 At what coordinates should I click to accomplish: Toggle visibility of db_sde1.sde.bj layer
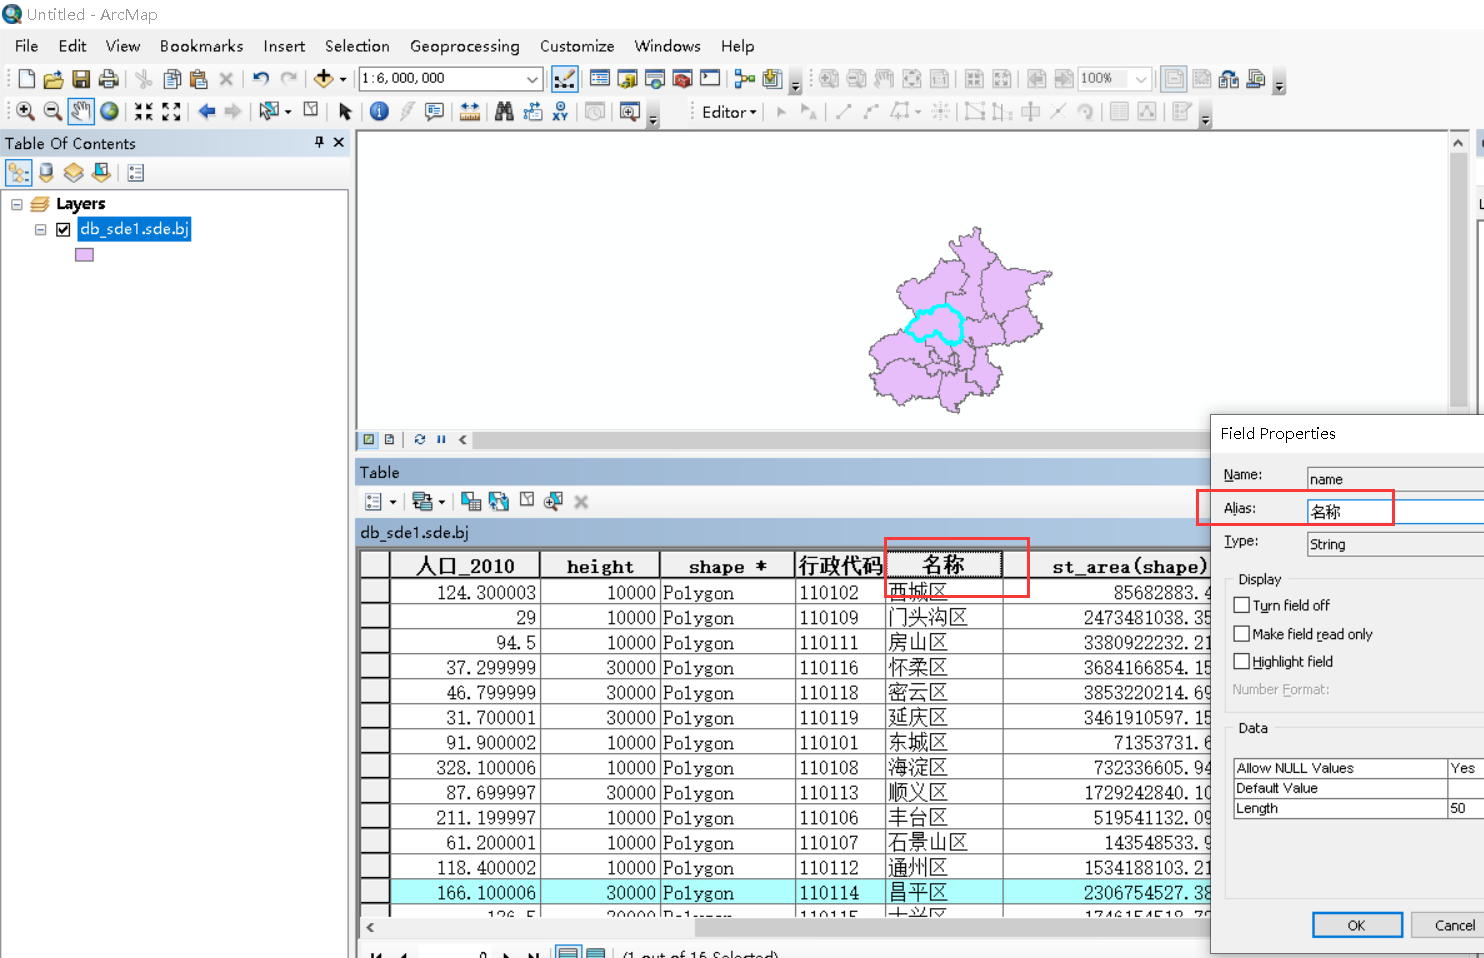pyautogui.click(x=63, y=228)
